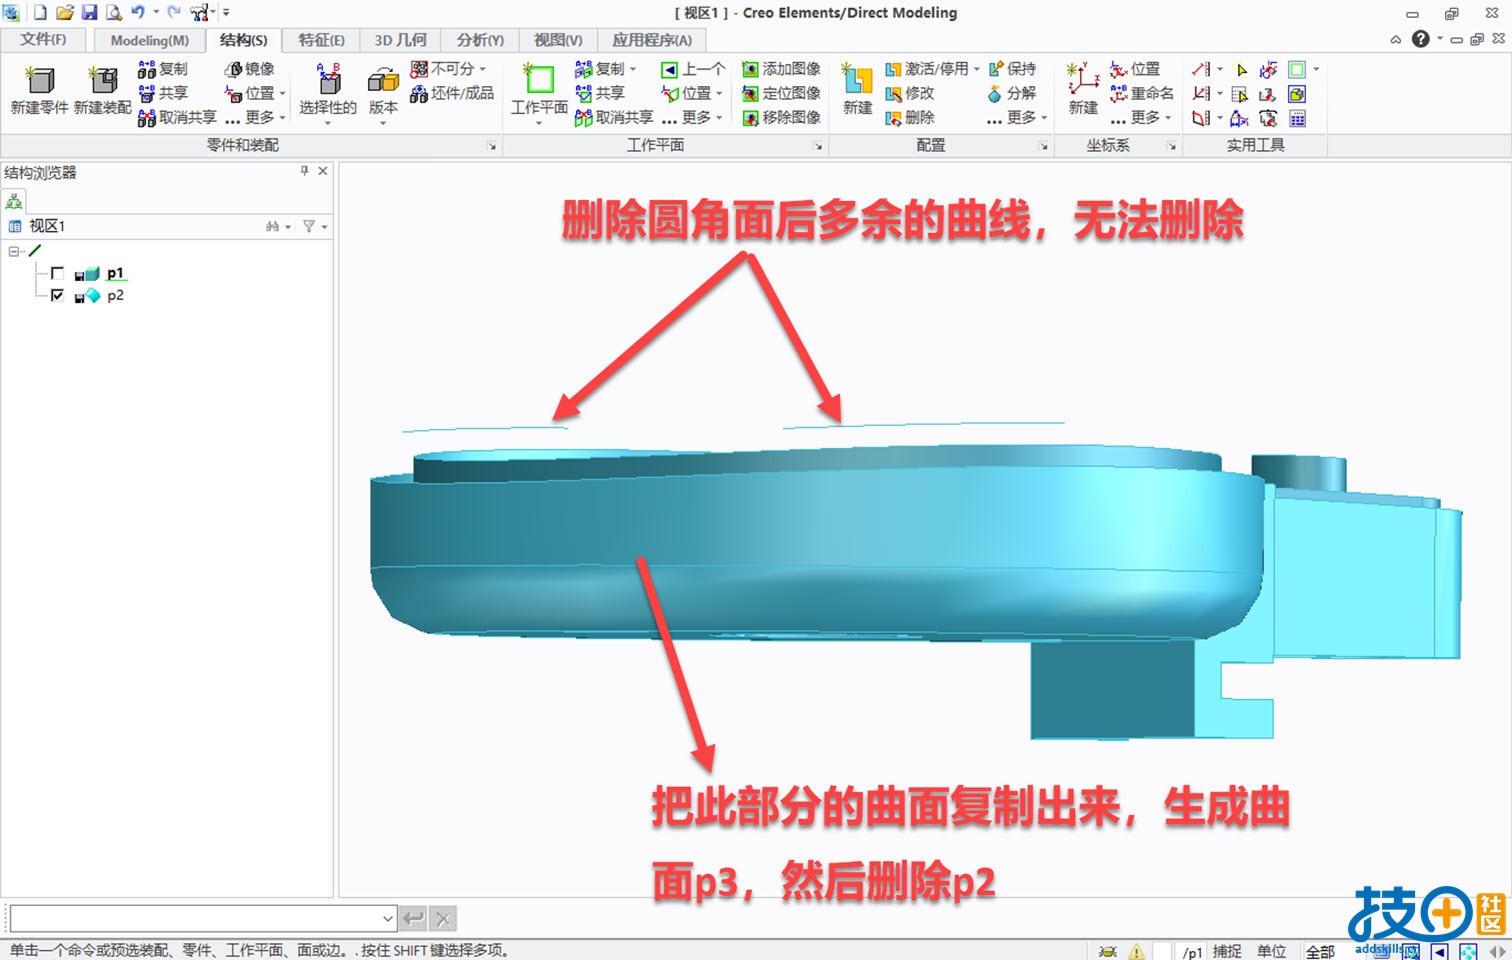Screen dimensions: 1512x960
Task: Click 取消共享 in the 零件和装配 group
Action: tap(177, 117)
